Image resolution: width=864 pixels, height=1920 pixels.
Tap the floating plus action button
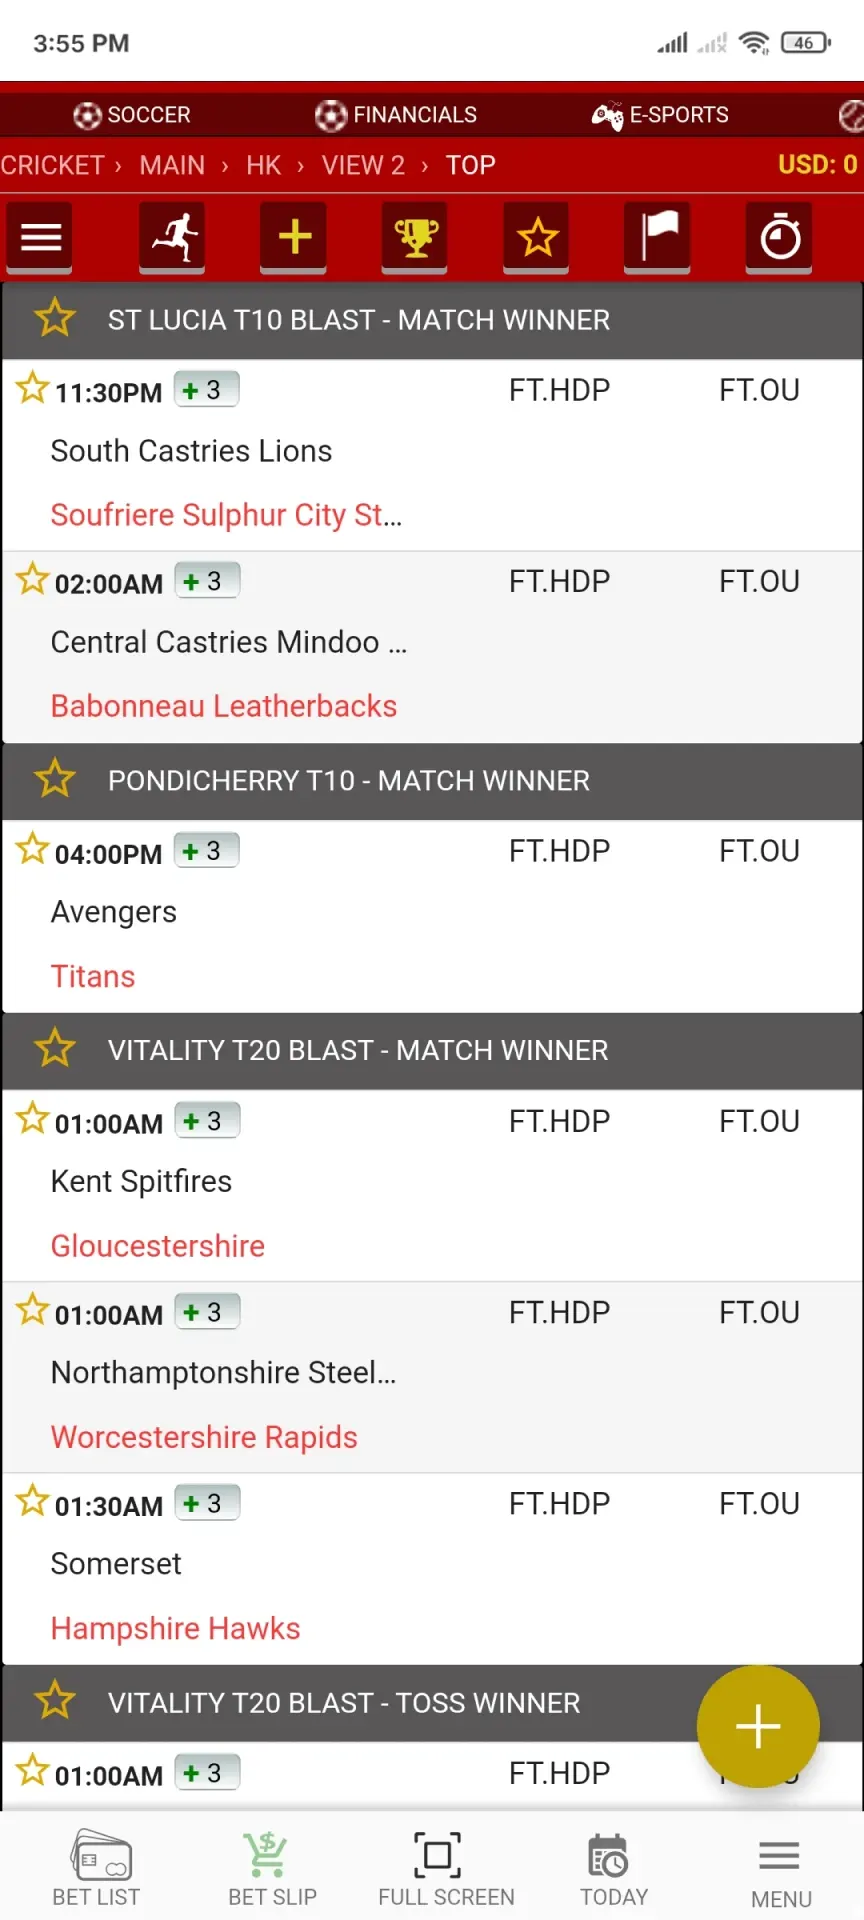(x=757, y=1726)
